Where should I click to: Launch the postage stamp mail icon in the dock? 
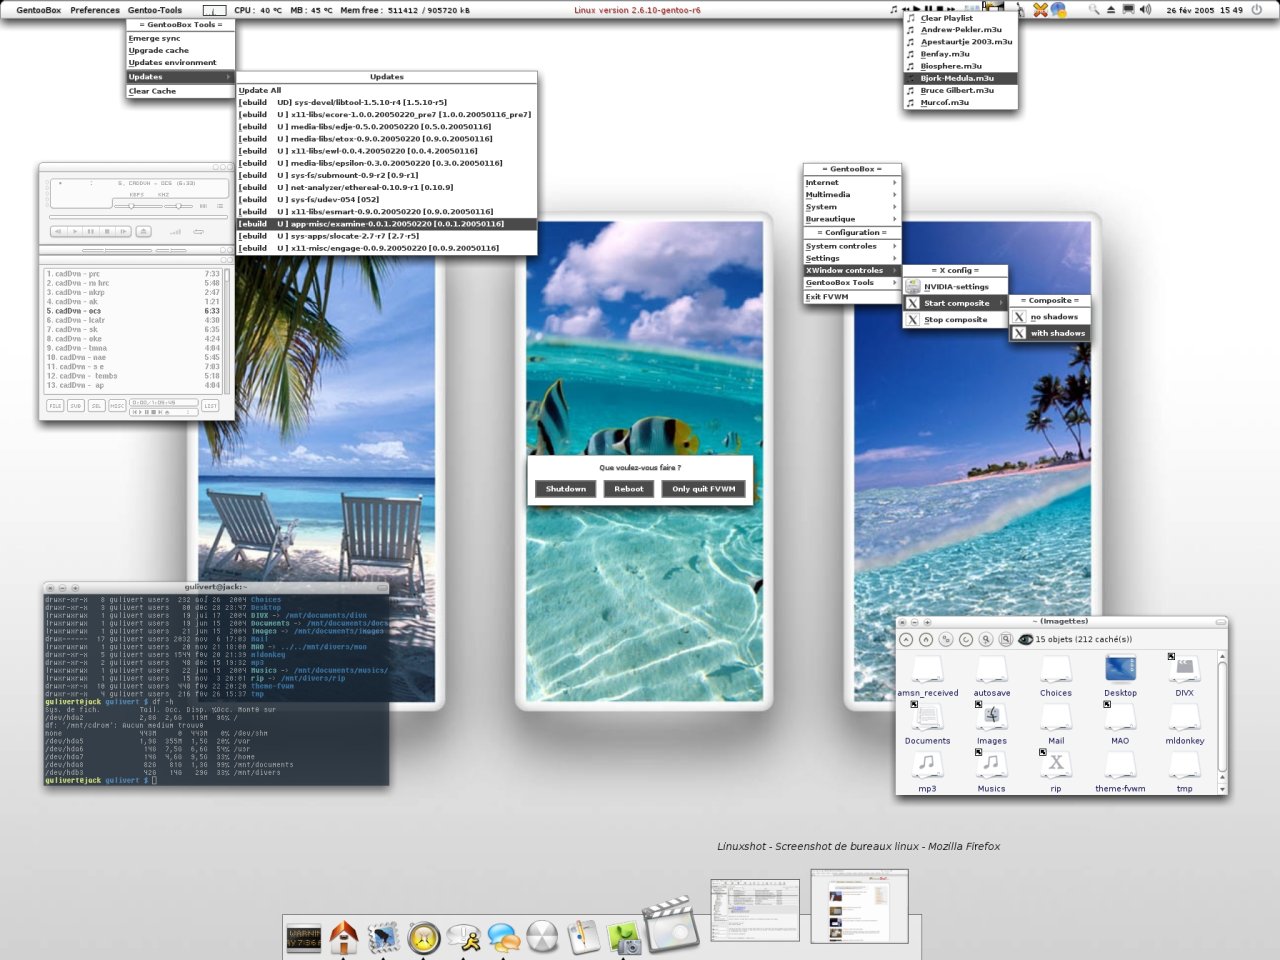384,937
